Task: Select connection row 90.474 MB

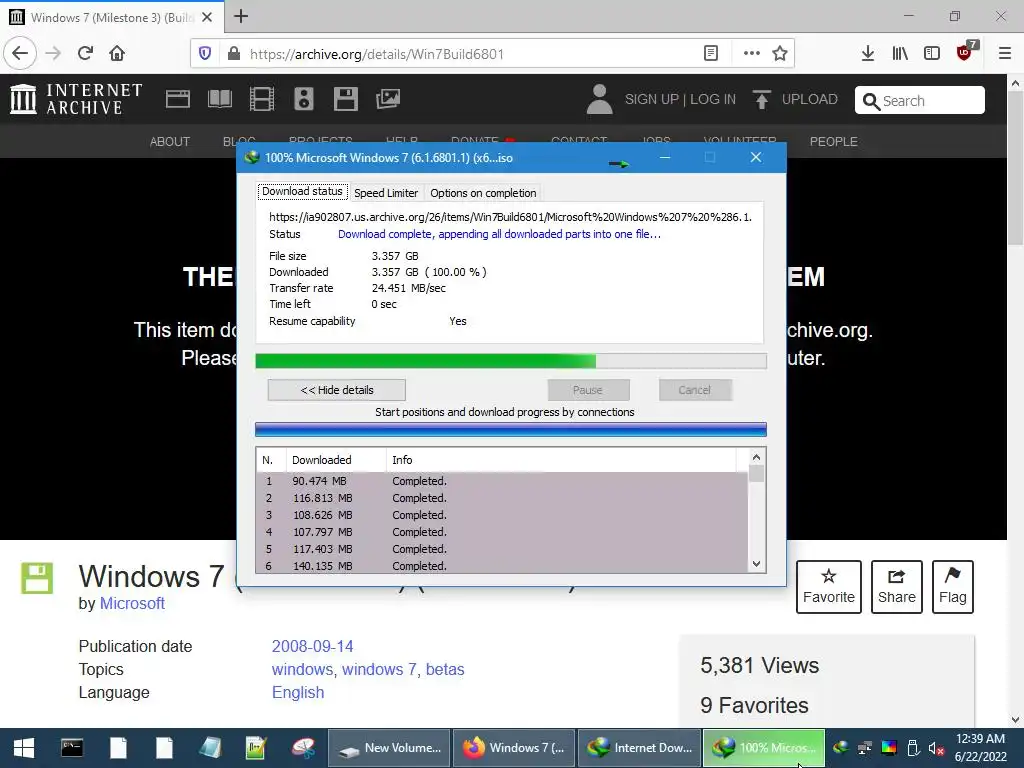Action: point(502,481)
